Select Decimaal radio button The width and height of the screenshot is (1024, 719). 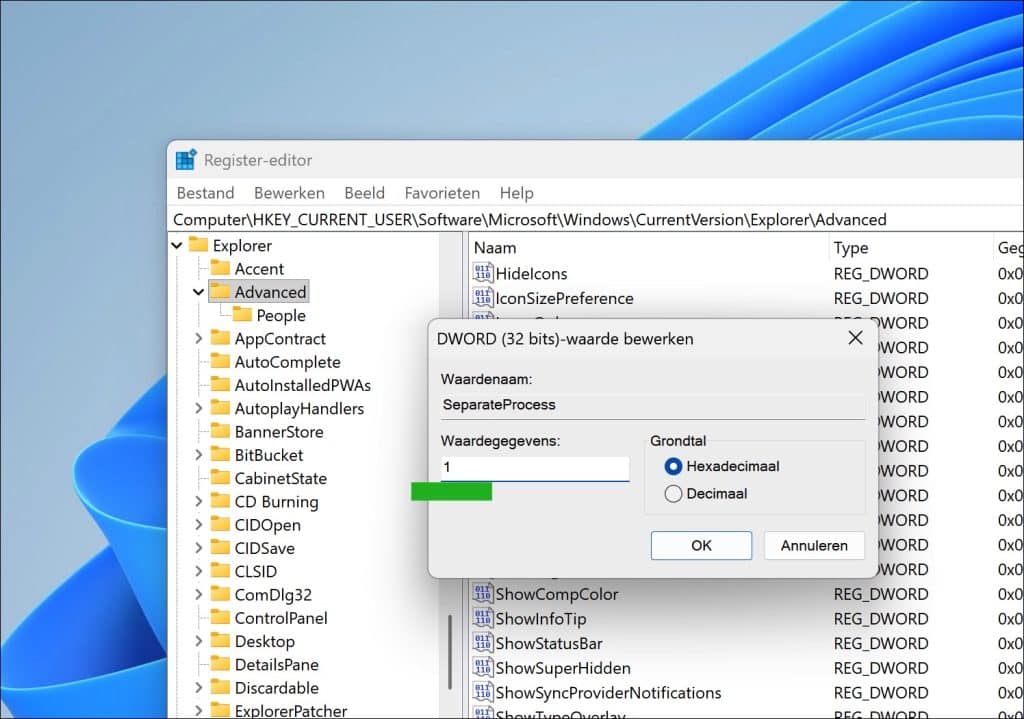[673, 494]
